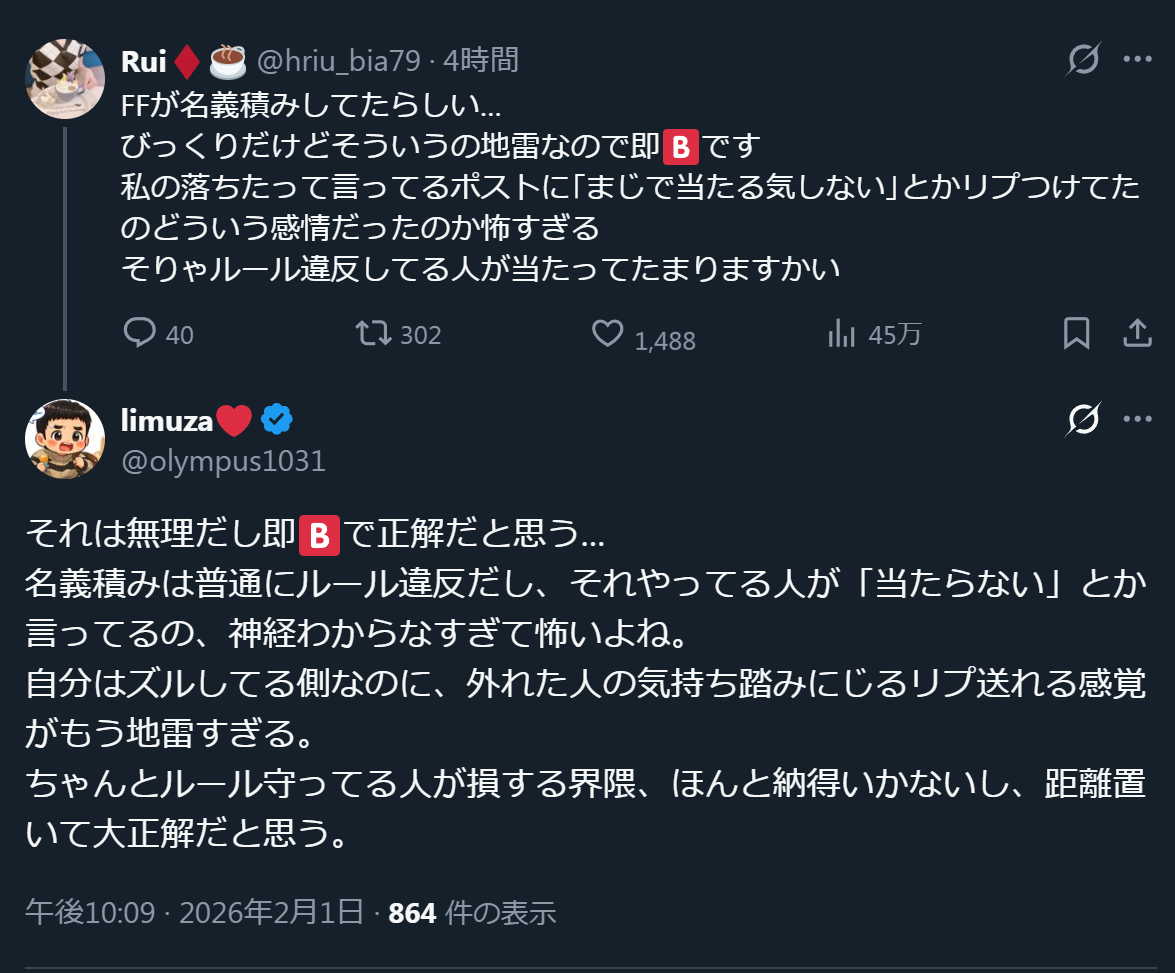
Task: Click the Rui display name
Action: (143, 61)
